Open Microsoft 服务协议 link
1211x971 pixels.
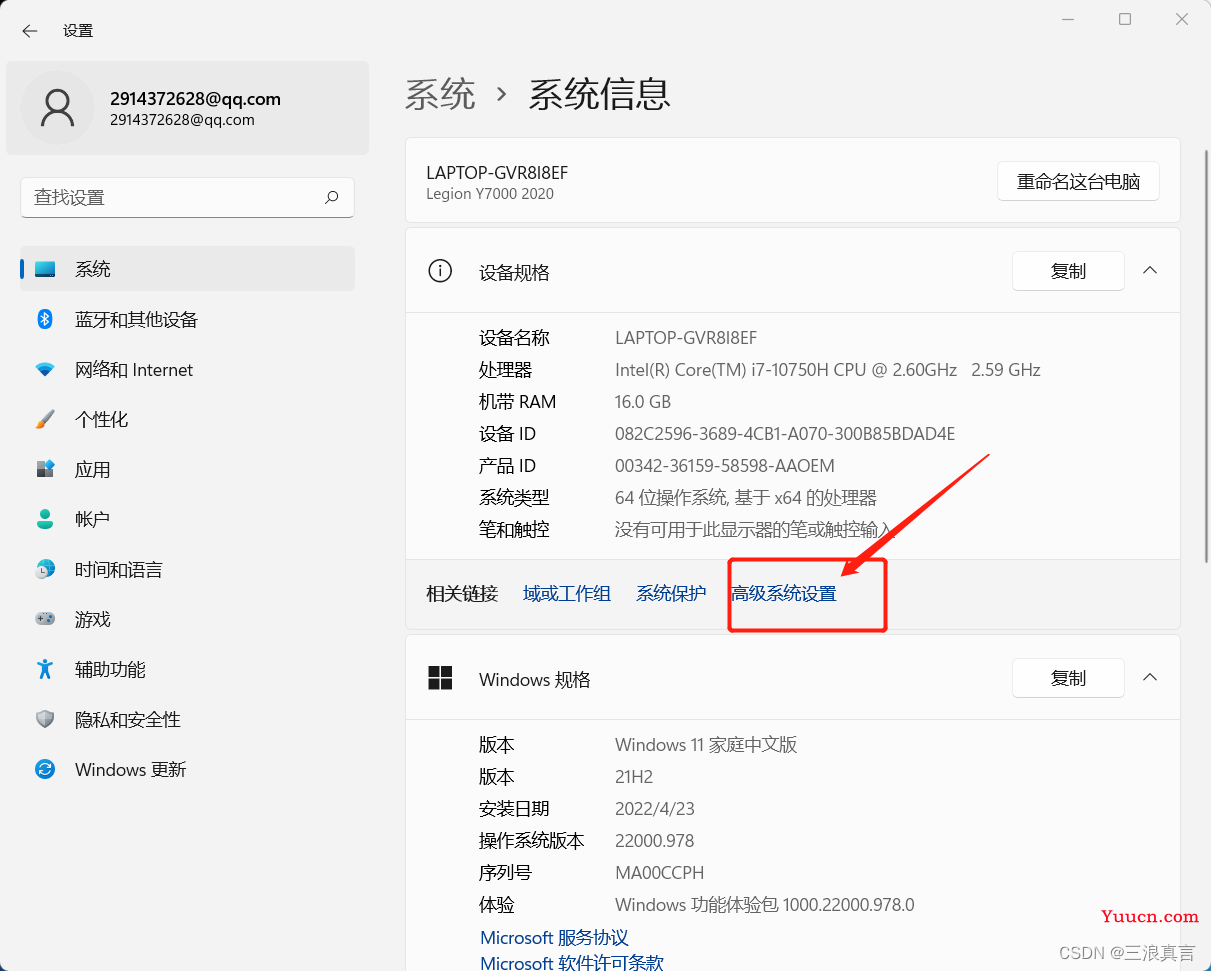(554, 937)
